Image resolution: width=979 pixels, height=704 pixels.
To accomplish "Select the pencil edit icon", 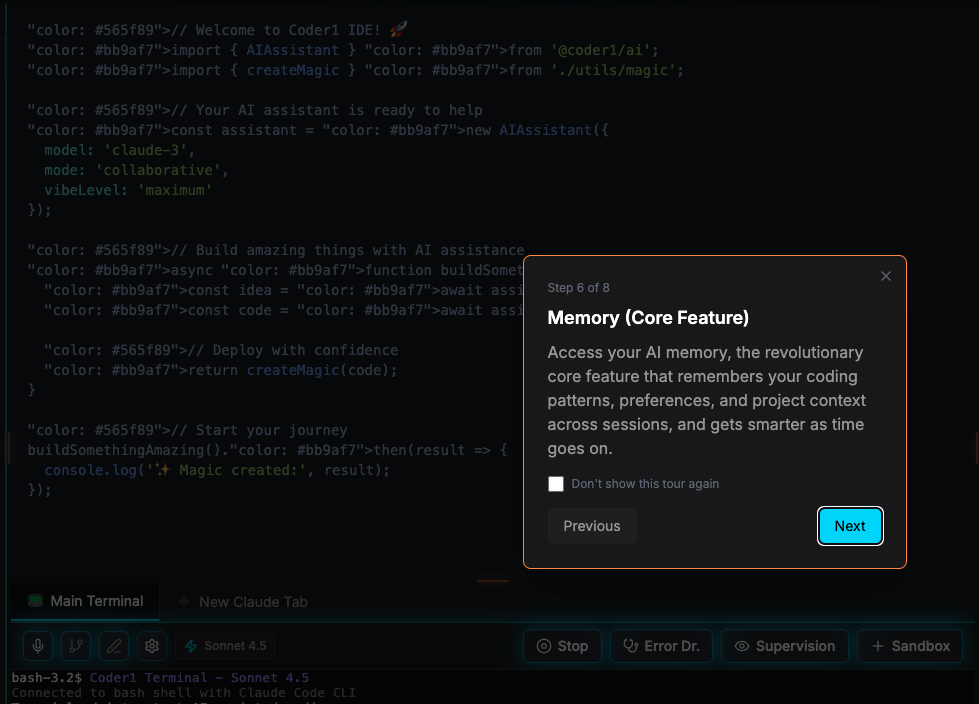I will [113, 646].
